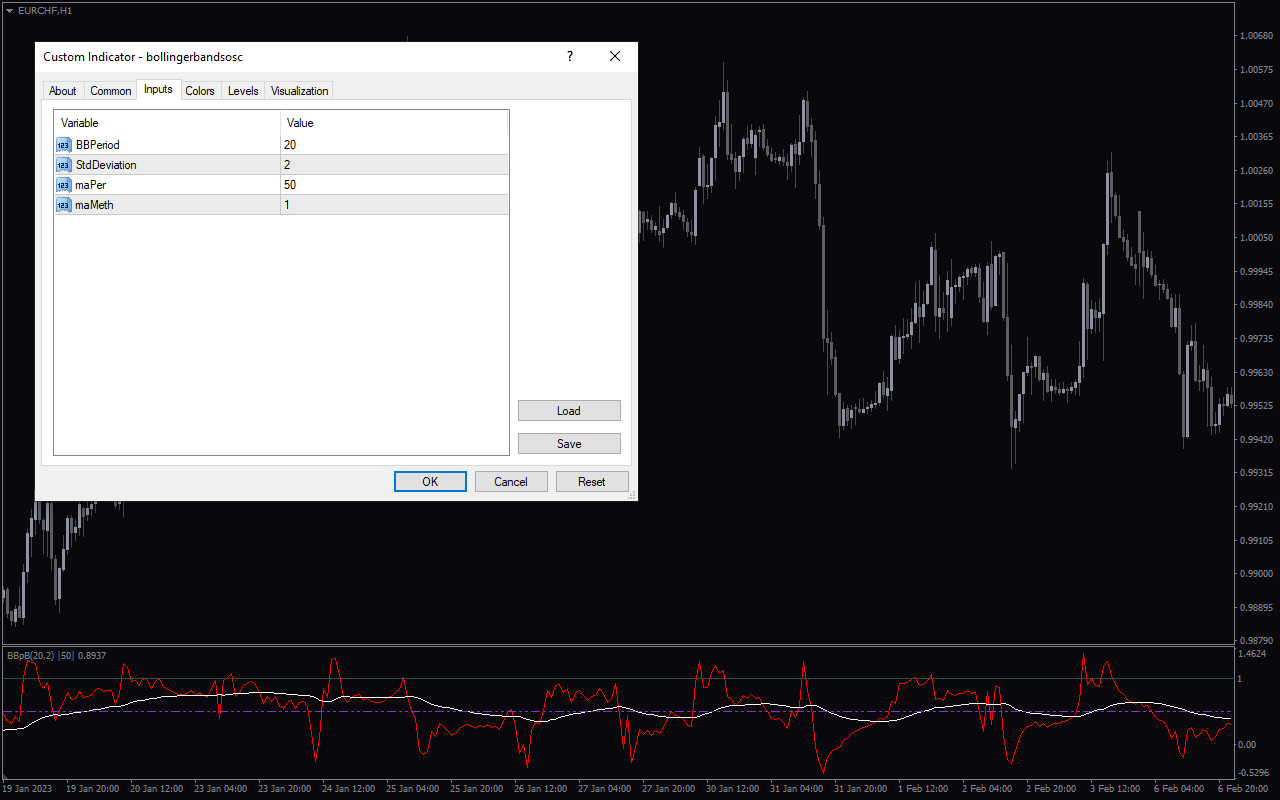Viewport: 1280px width, 800px height.
Task: Click the maPer variable type icon
Action: coord(63,185)
